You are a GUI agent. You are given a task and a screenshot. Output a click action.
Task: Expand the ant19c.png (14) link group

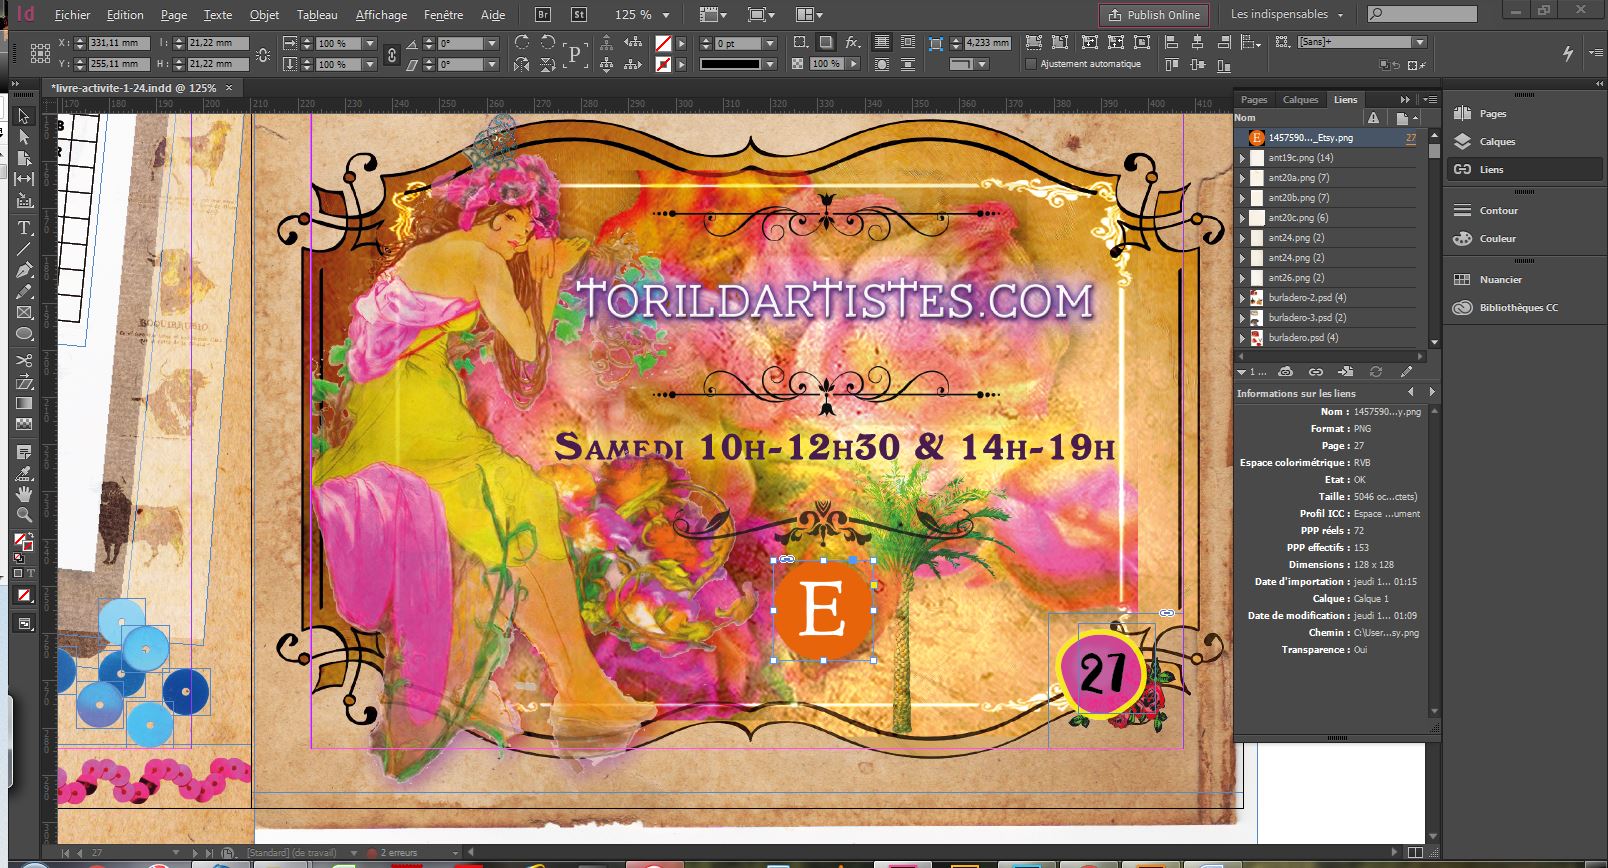[1243, 158]
